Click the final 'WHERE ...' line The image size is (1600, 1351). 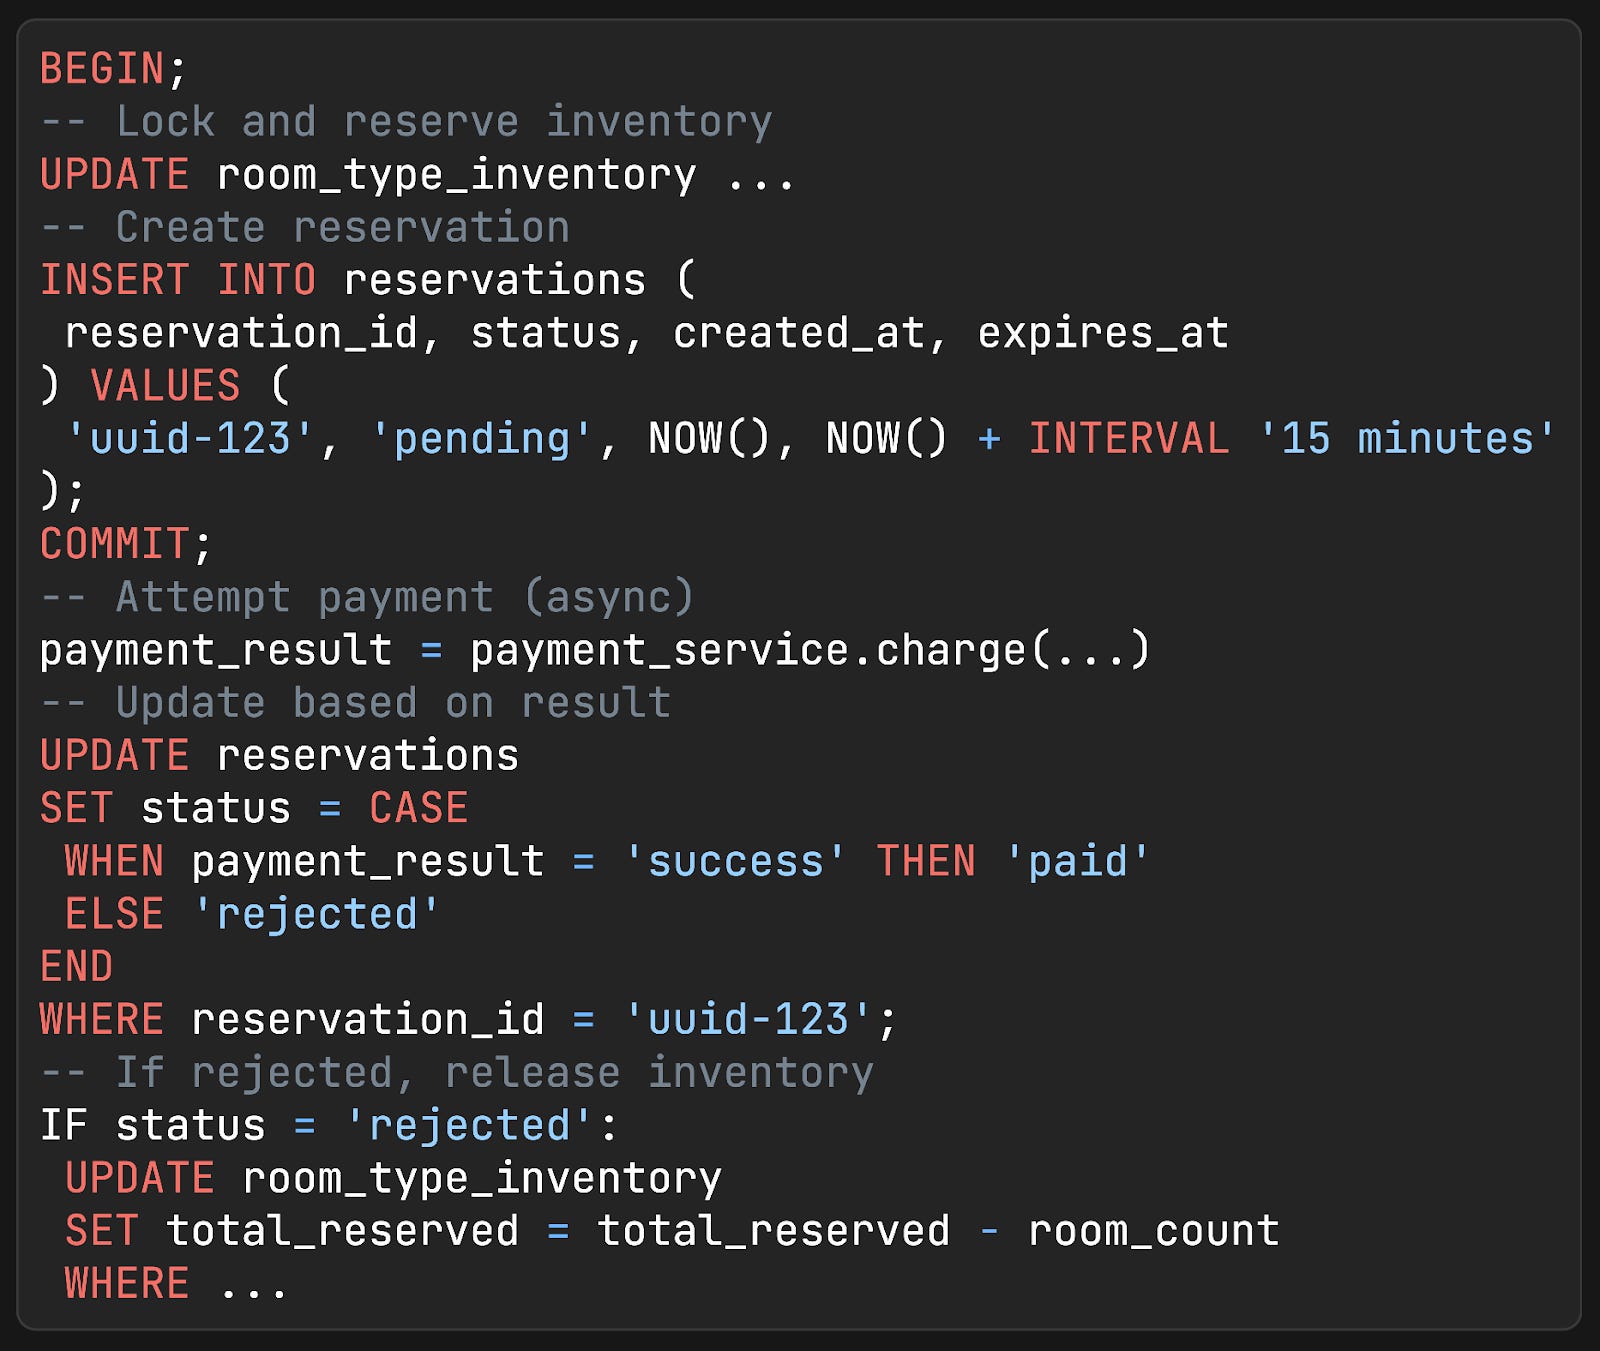click(x=177, y=1284)
